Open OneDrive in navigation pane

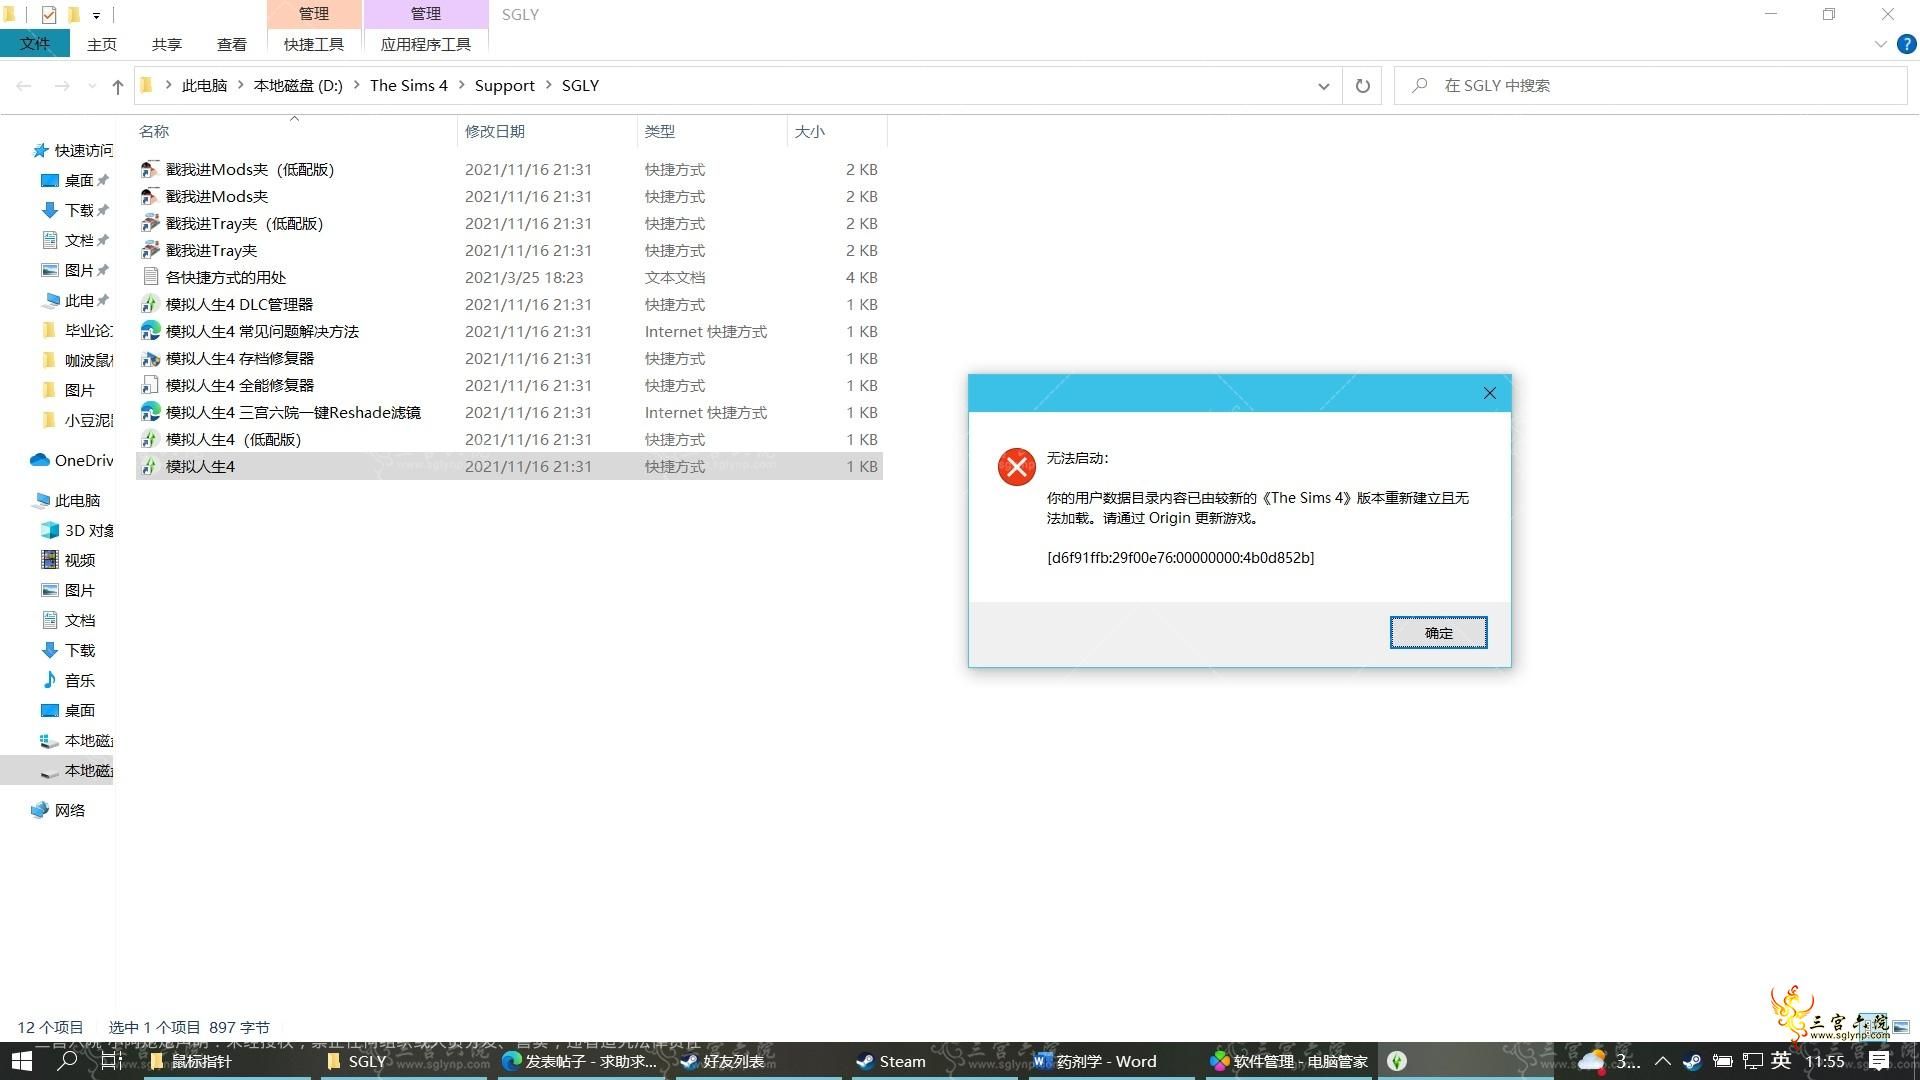point(72,460)
